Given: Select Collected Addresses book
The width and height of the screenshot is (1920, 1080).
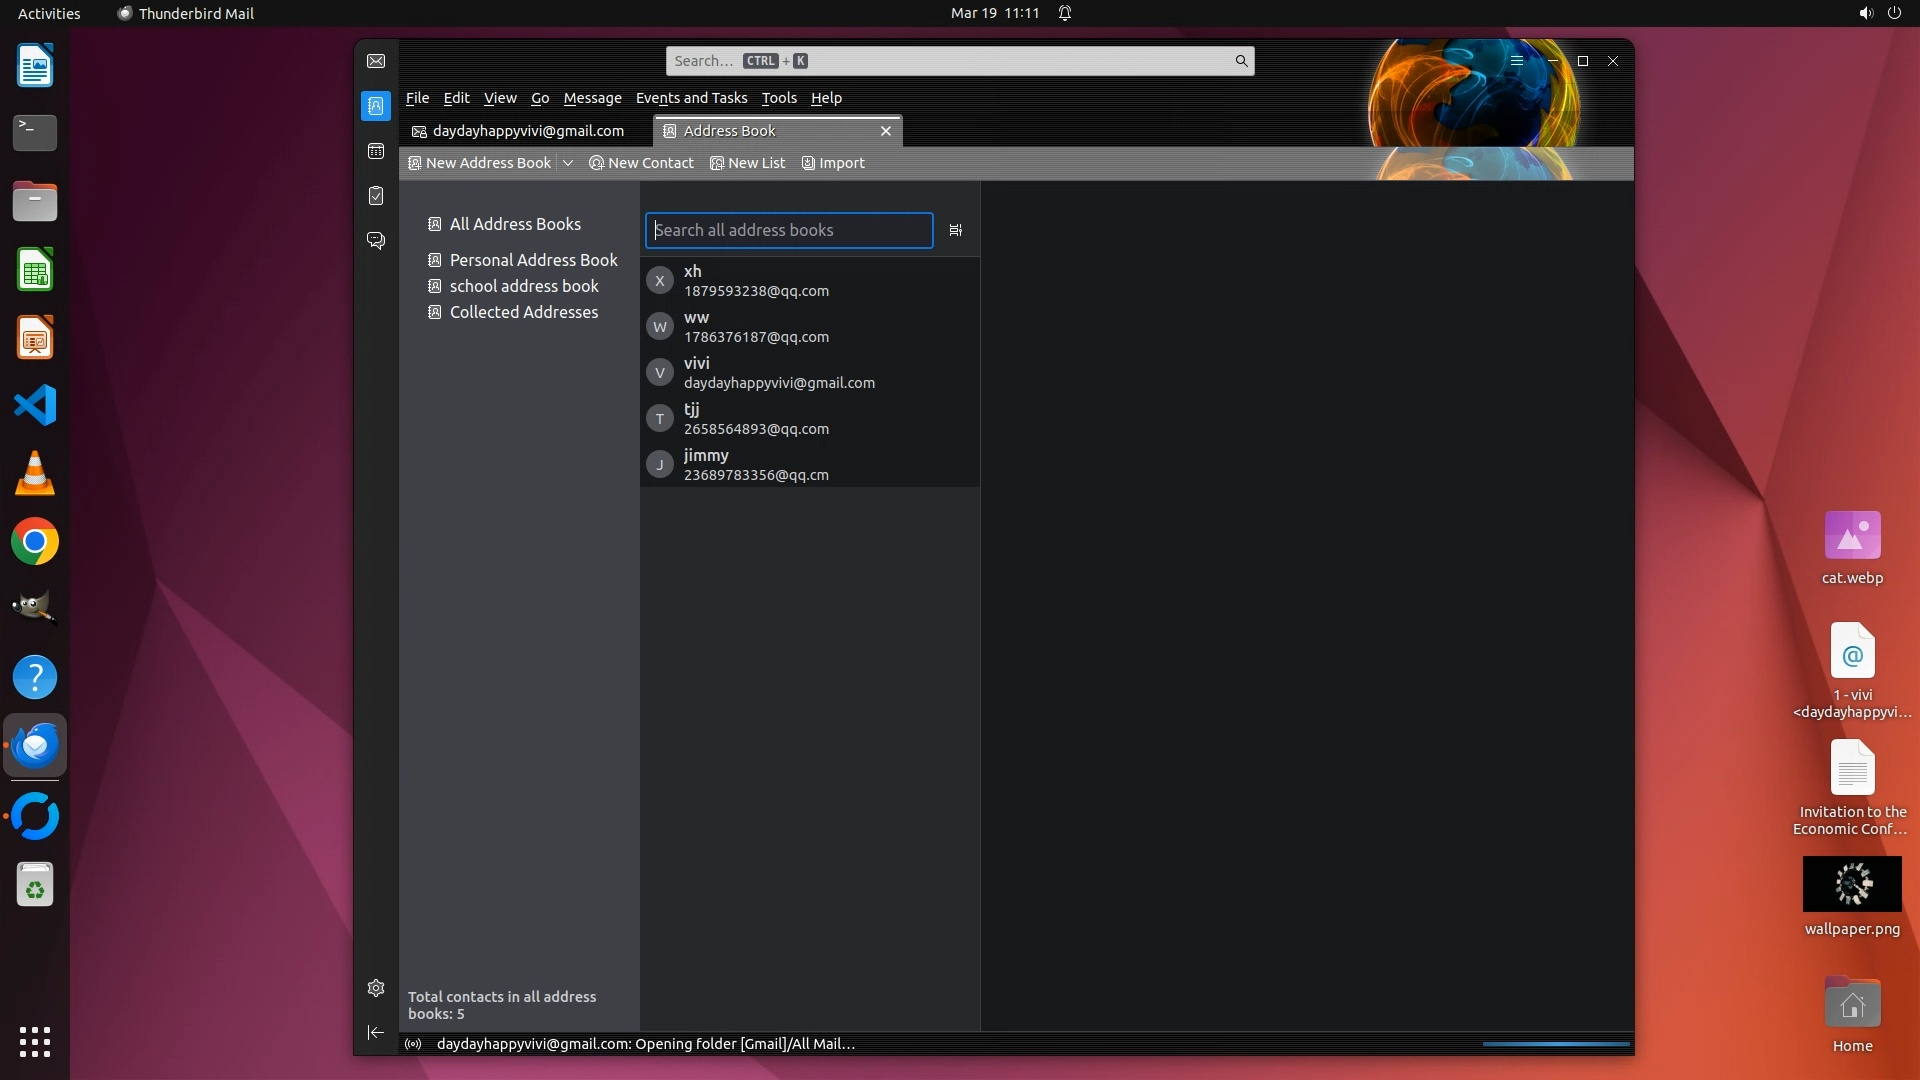Looking at the screenshot, I should 523,312.
